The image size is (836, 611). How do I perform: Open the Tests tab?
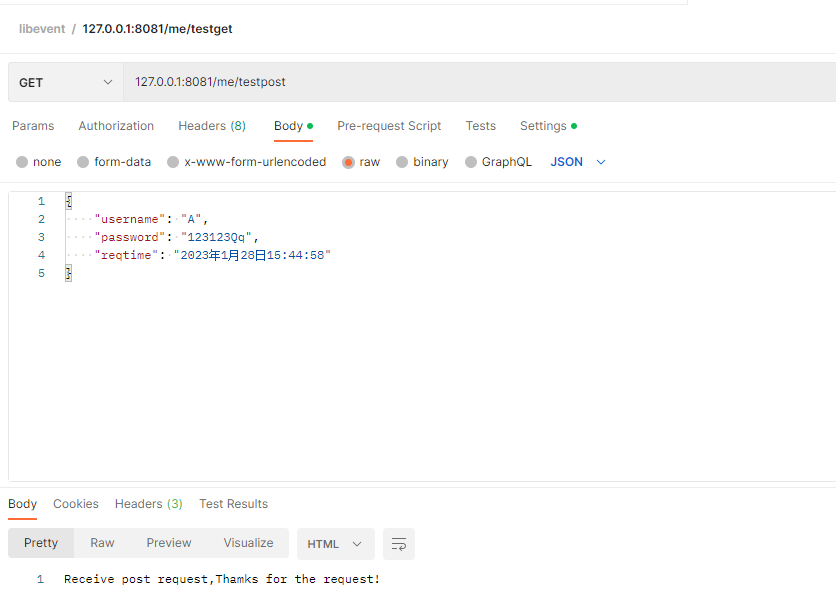480,126
